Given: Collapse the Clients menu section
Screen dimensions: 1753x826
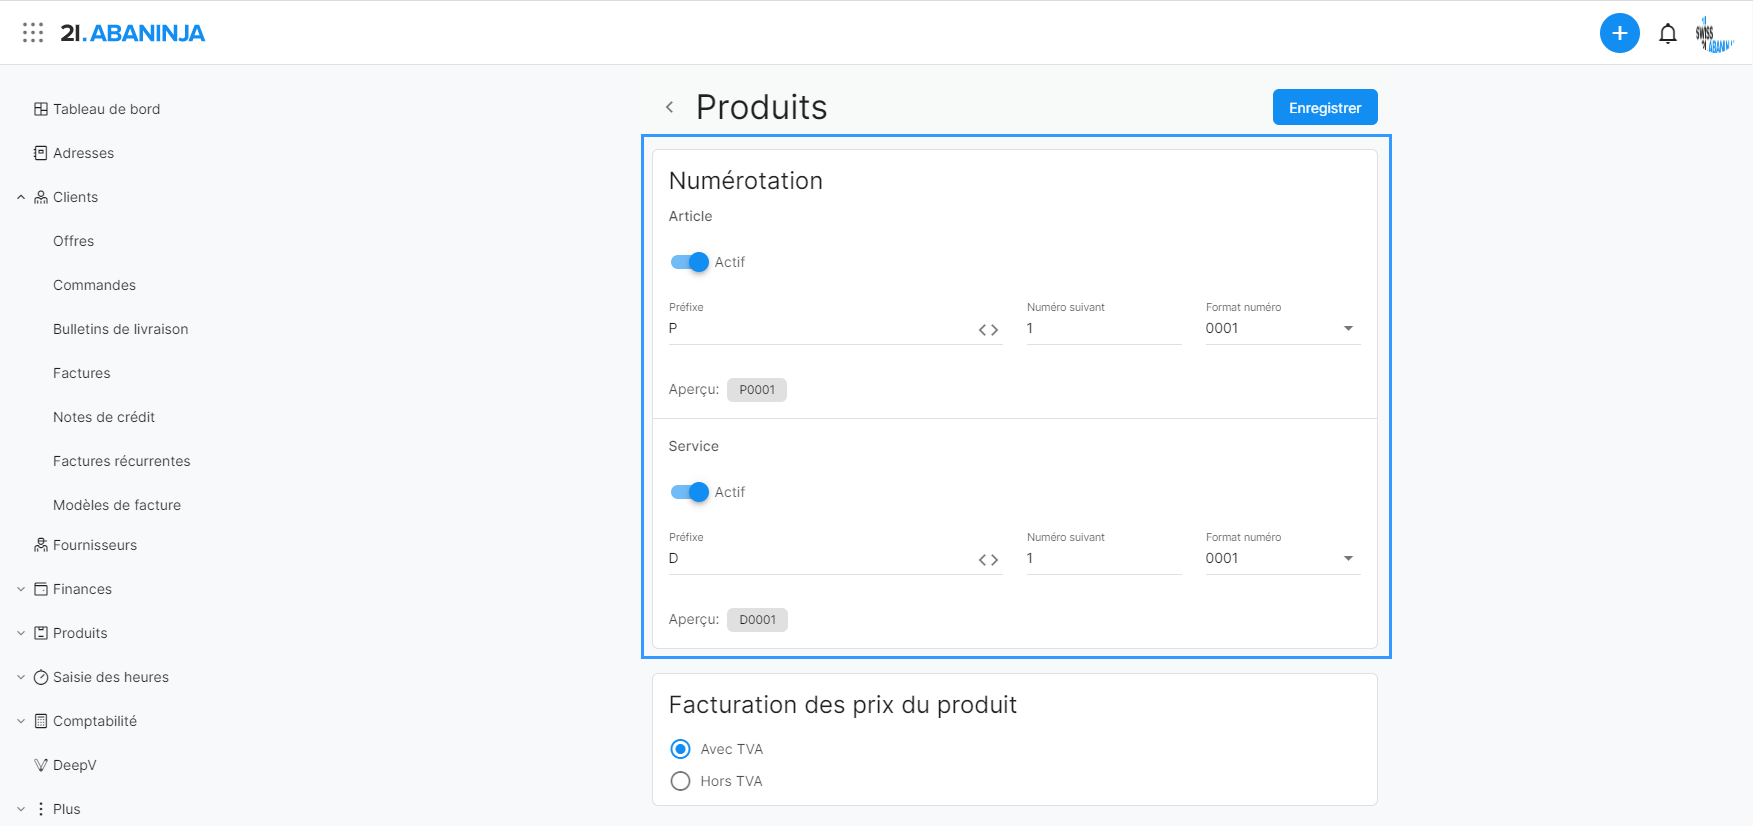Looking at the screenshot, I should tap(21, 197).
